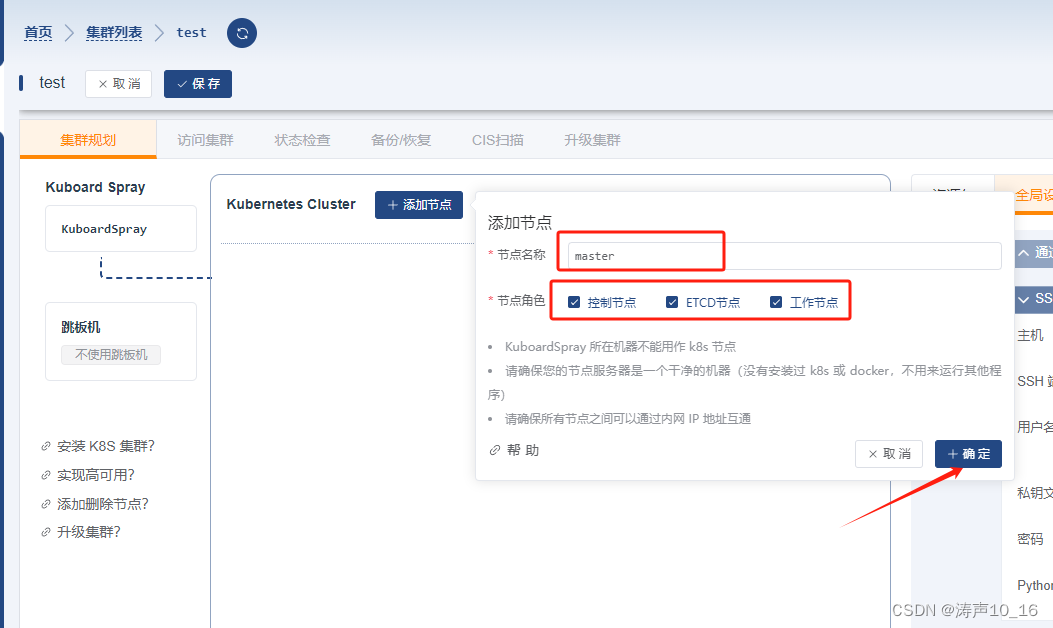
Task: Select the 全局设 tab in the right panel
Action: click(1034, 195)
